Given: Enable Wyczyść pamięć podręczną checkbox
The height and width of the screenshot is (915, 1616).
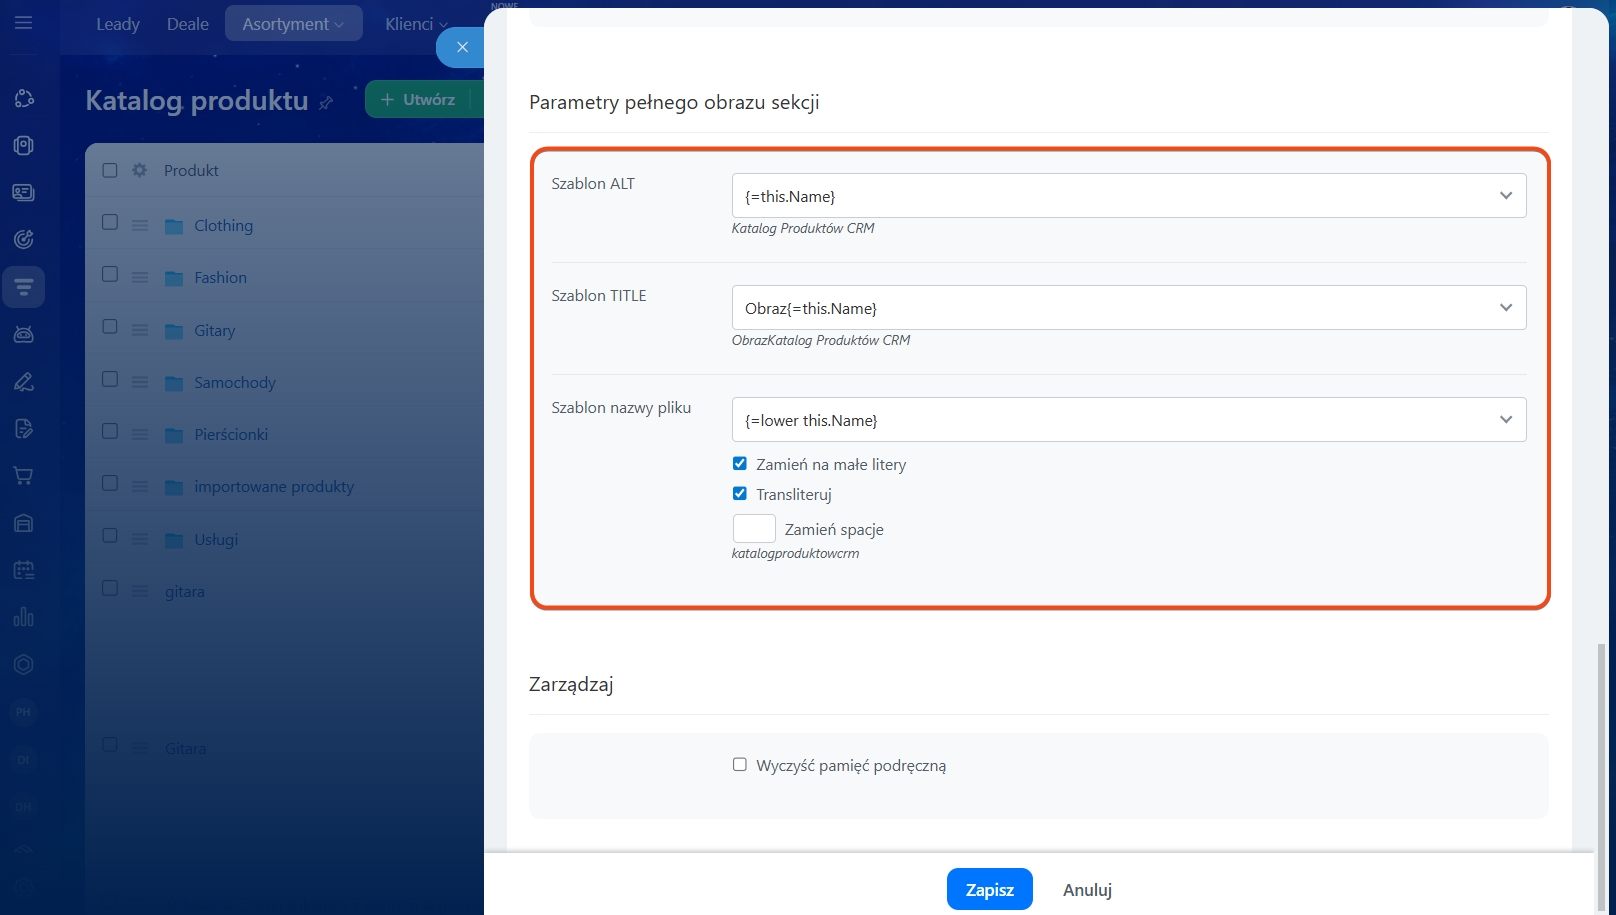Looking at the screenshot, I should [740, 765].
